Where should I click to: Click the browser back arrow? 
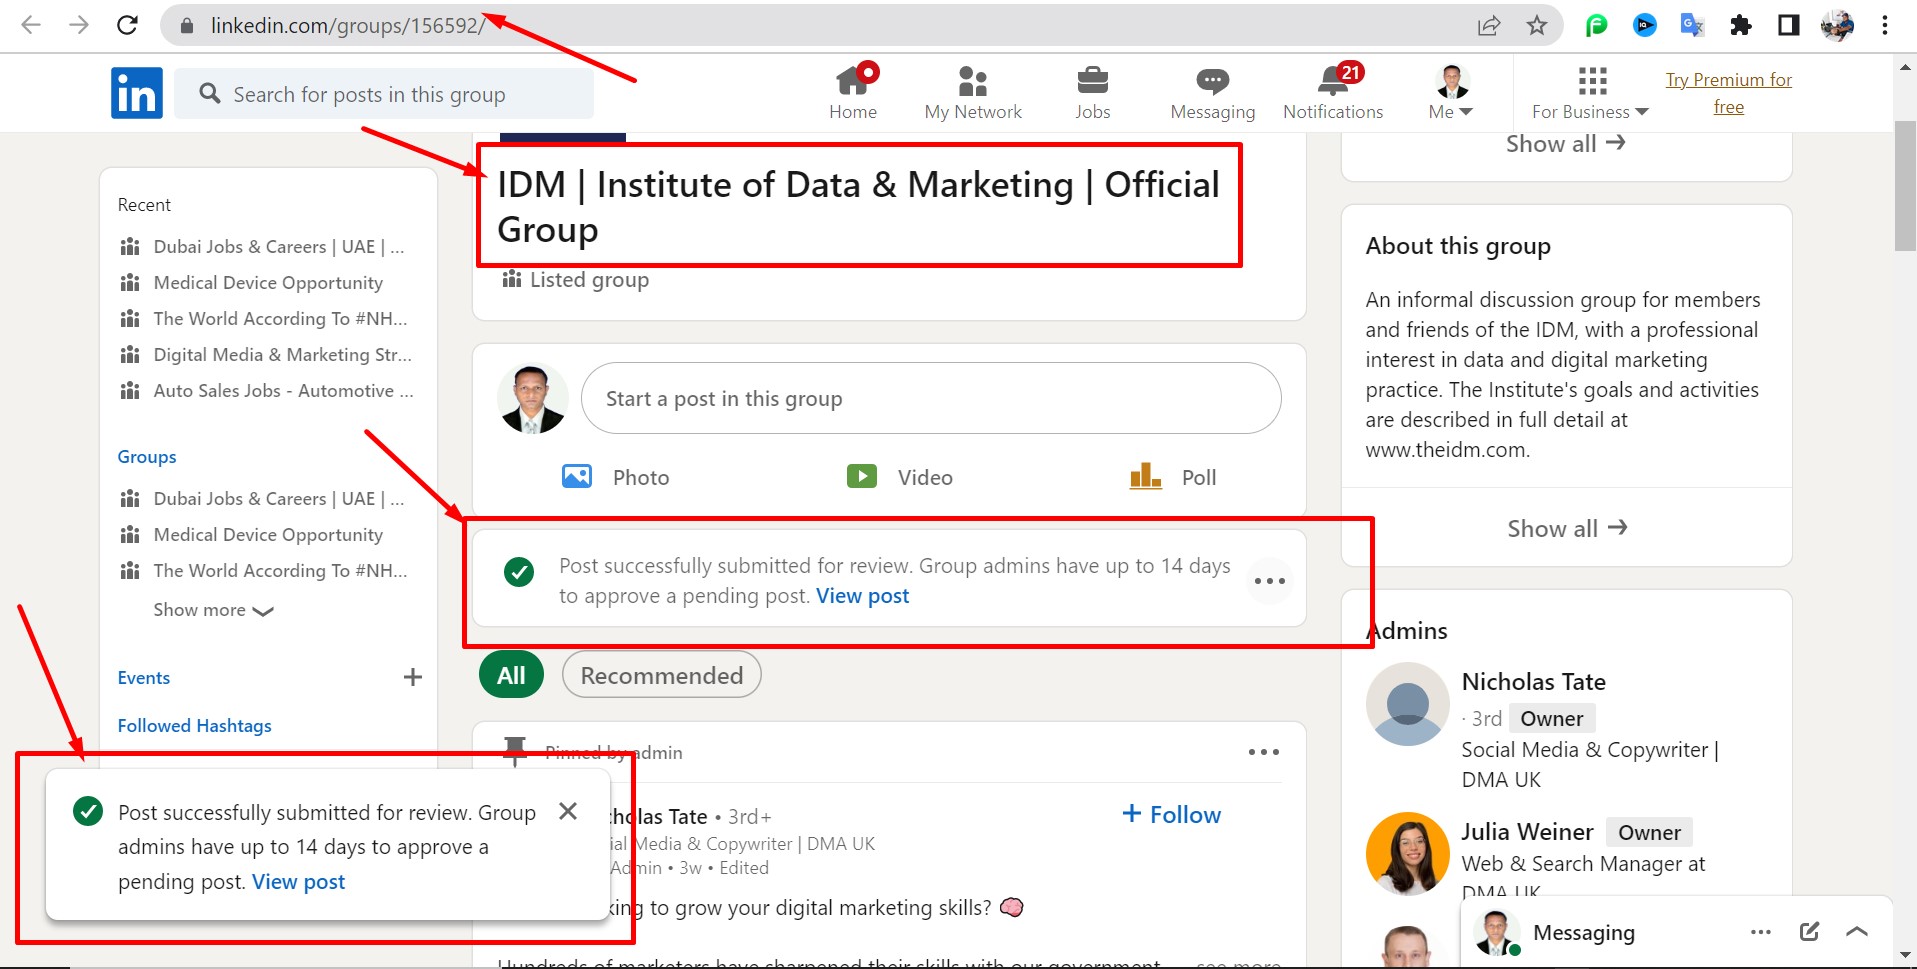click(31, 25)
